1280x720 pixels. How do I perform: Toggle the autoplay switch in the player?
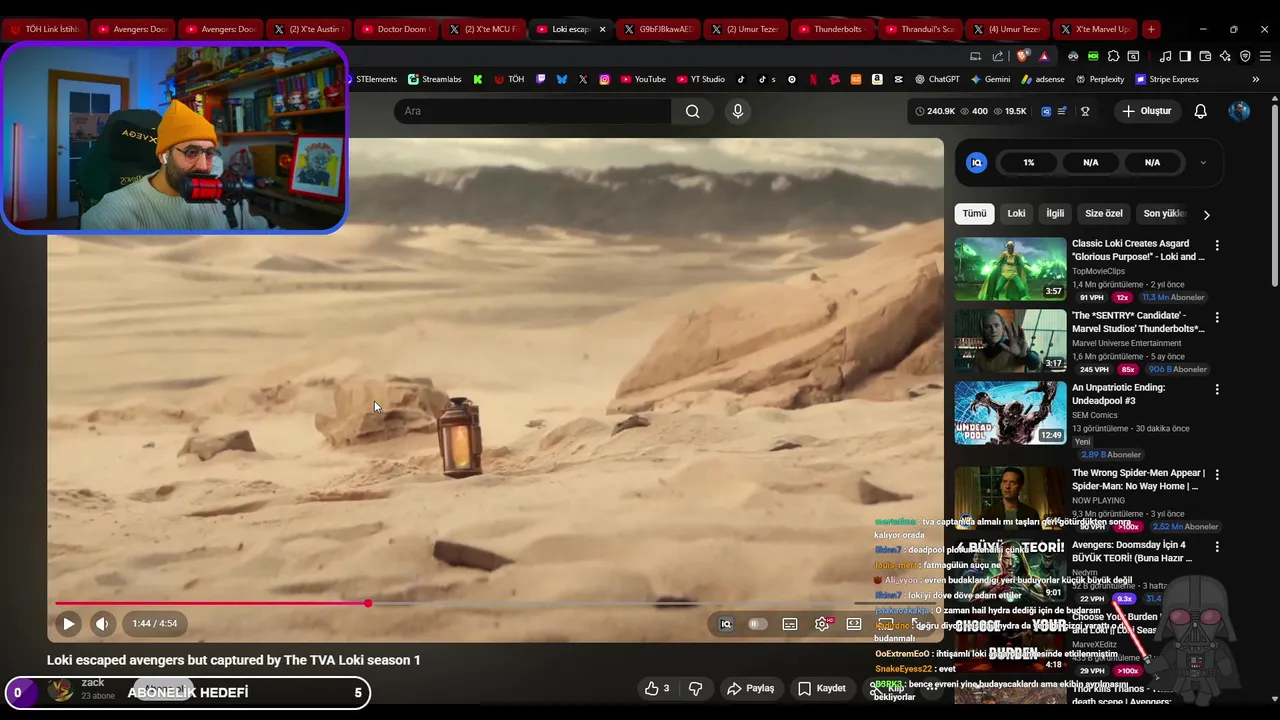click(758, 624)
